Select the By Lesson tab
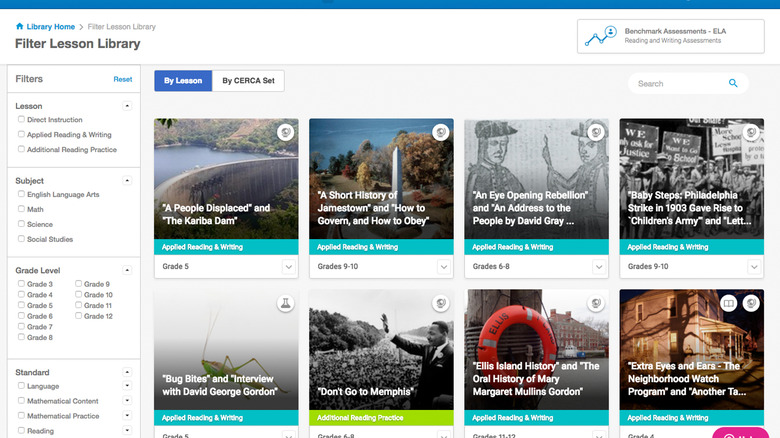The width and height of the screenshot is (780, 438). coord(183,81)
